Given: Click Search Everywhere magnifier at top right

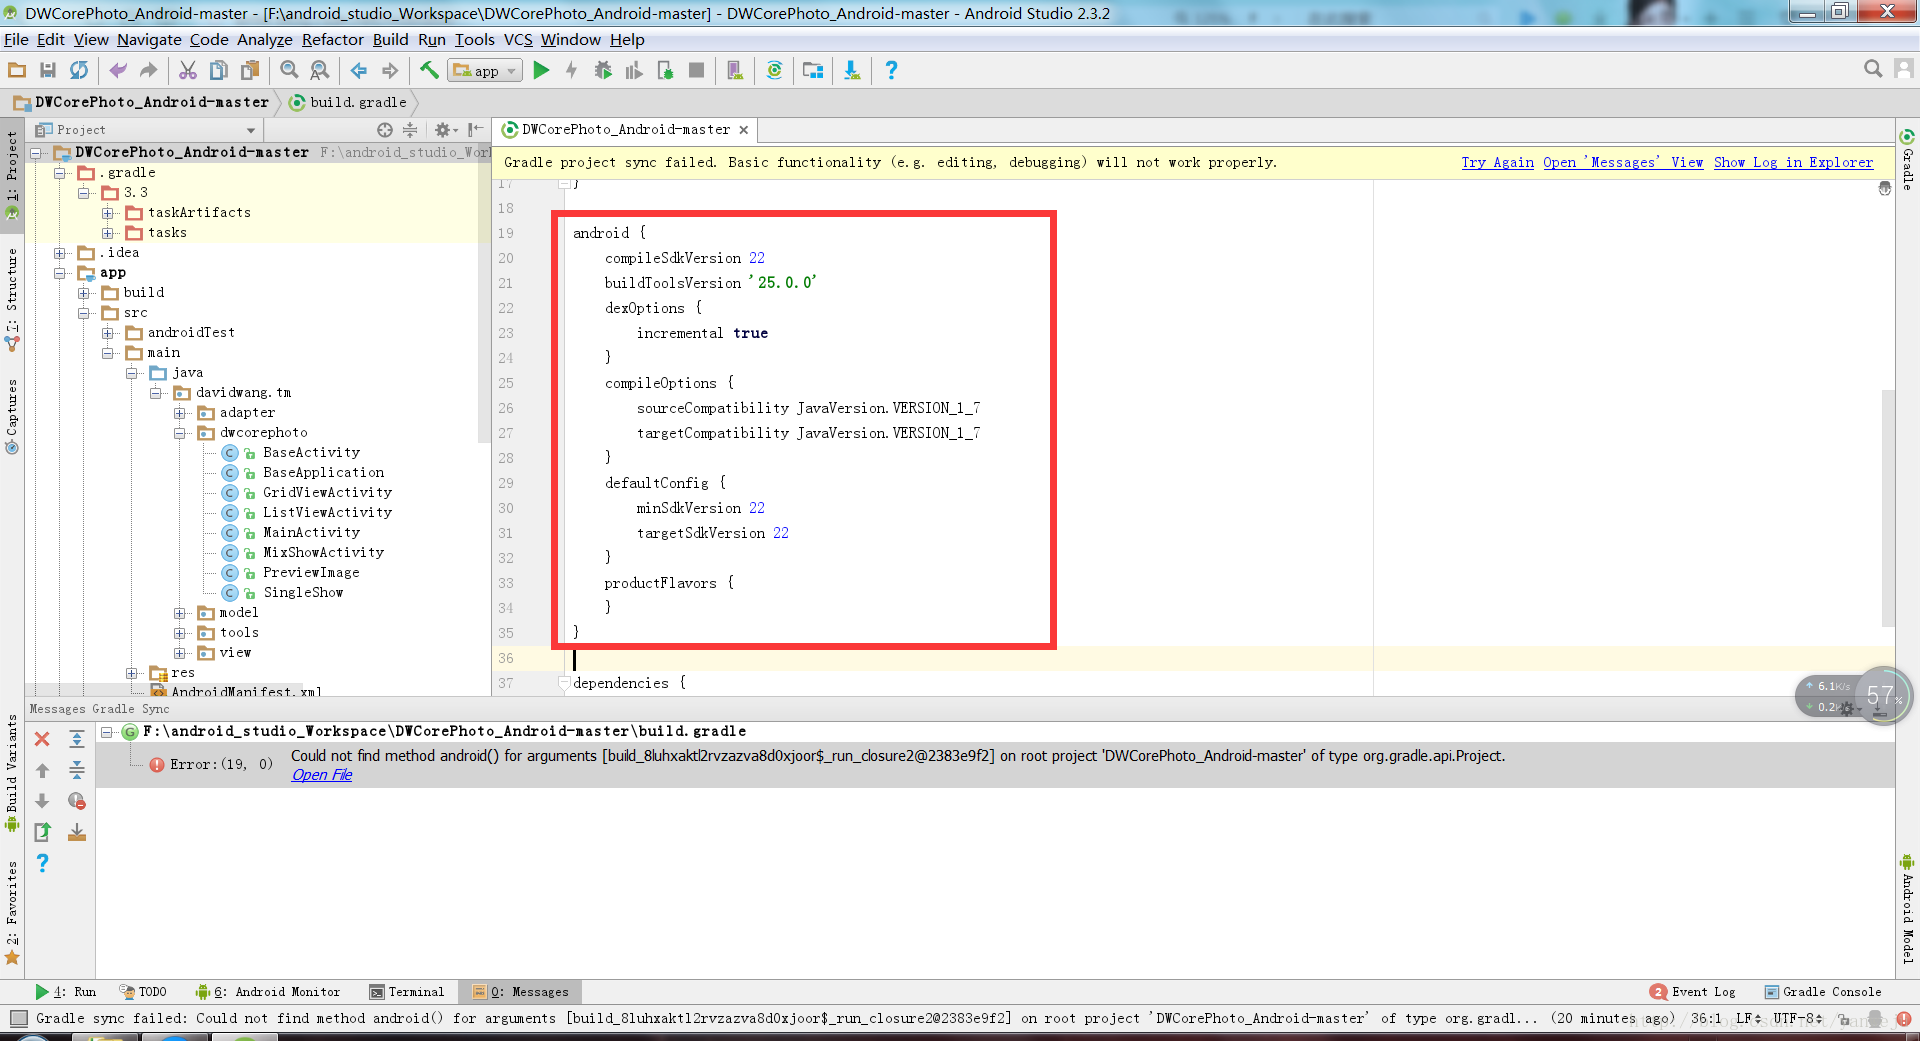Looking at the screenshot, I should click(x=1873, y=69).
